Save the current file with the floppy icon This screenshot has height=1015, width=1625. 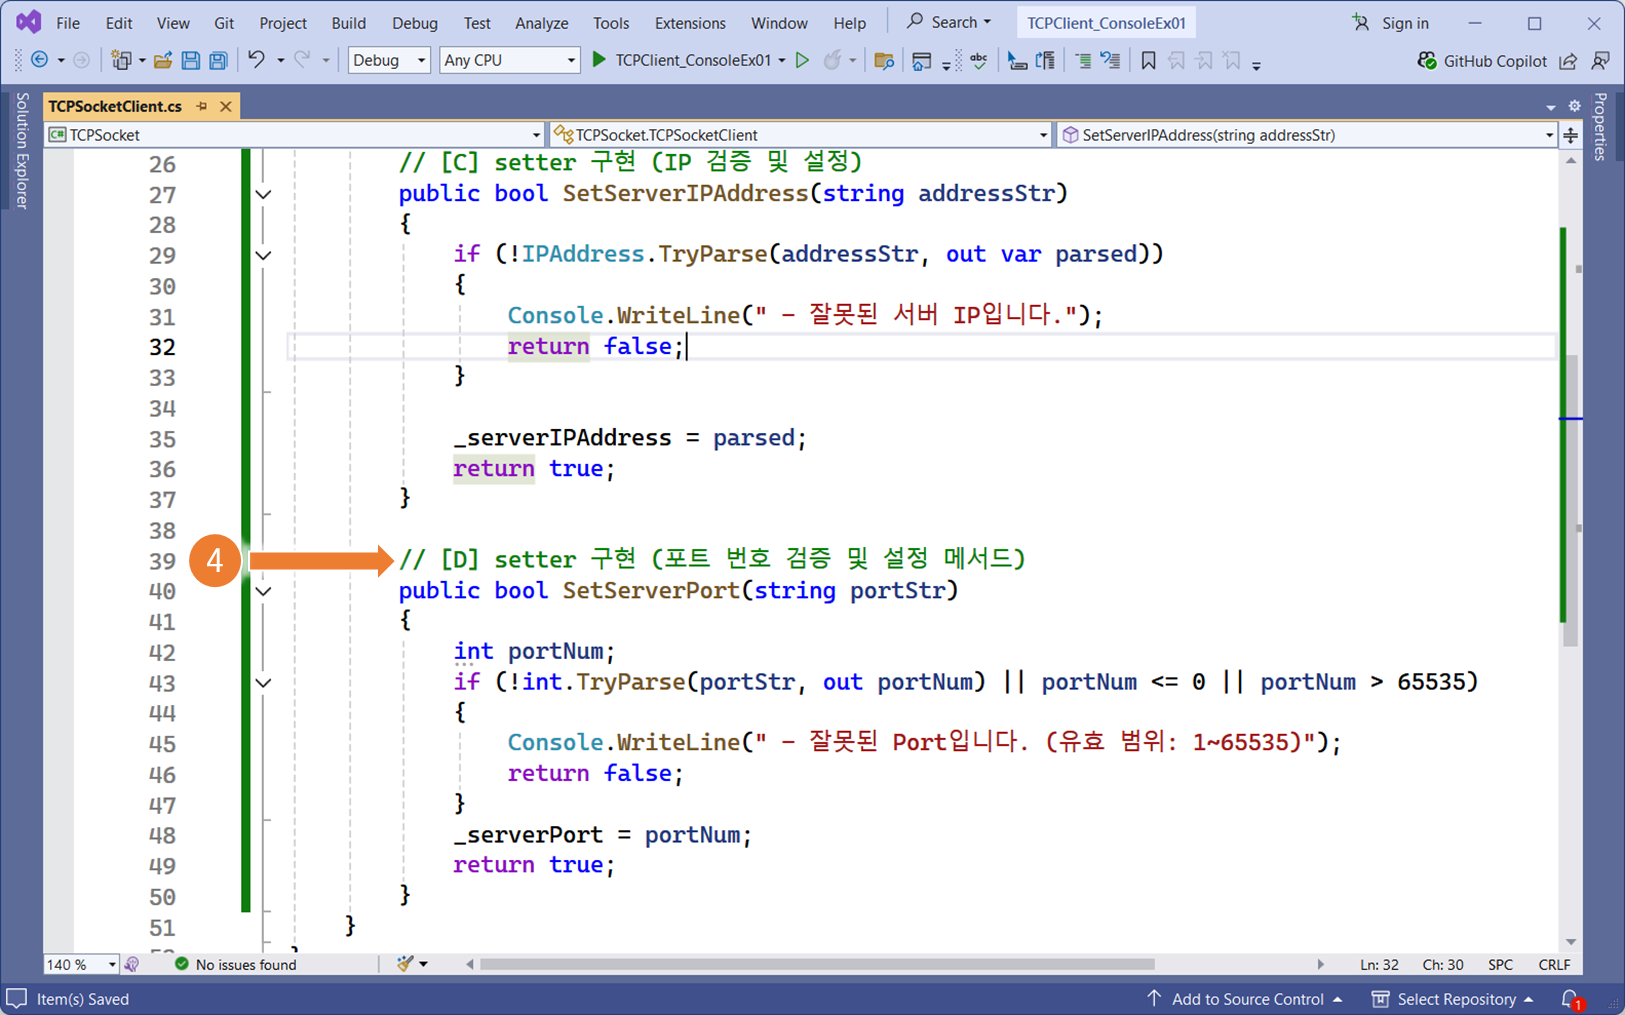pos(190,60)
